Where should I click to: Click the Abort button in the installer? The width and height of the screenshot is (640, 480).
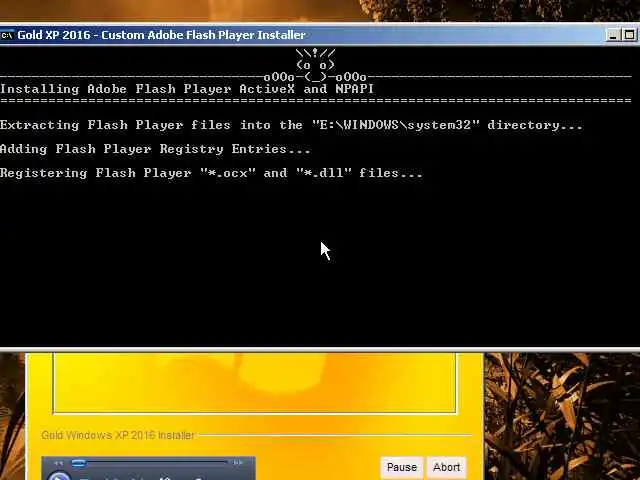click(x=446, y=467)
